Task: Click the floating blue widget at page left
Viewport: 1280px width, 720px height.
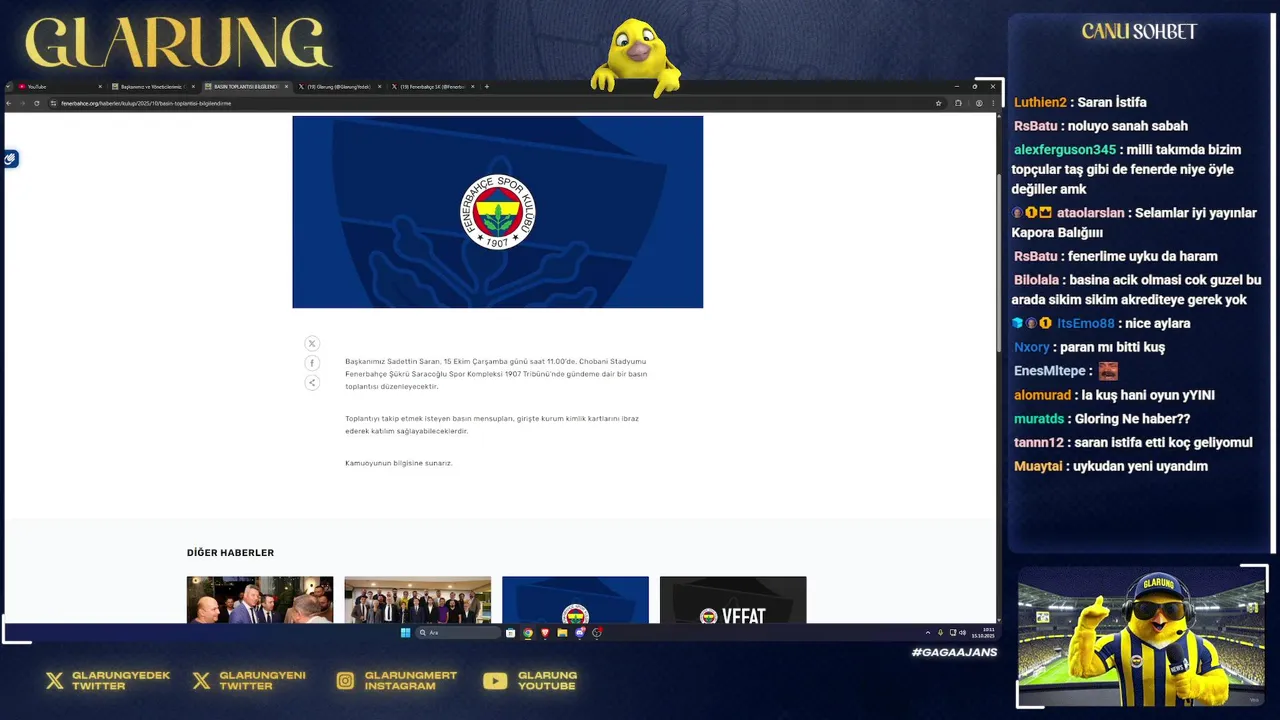Action: (10, 159)
